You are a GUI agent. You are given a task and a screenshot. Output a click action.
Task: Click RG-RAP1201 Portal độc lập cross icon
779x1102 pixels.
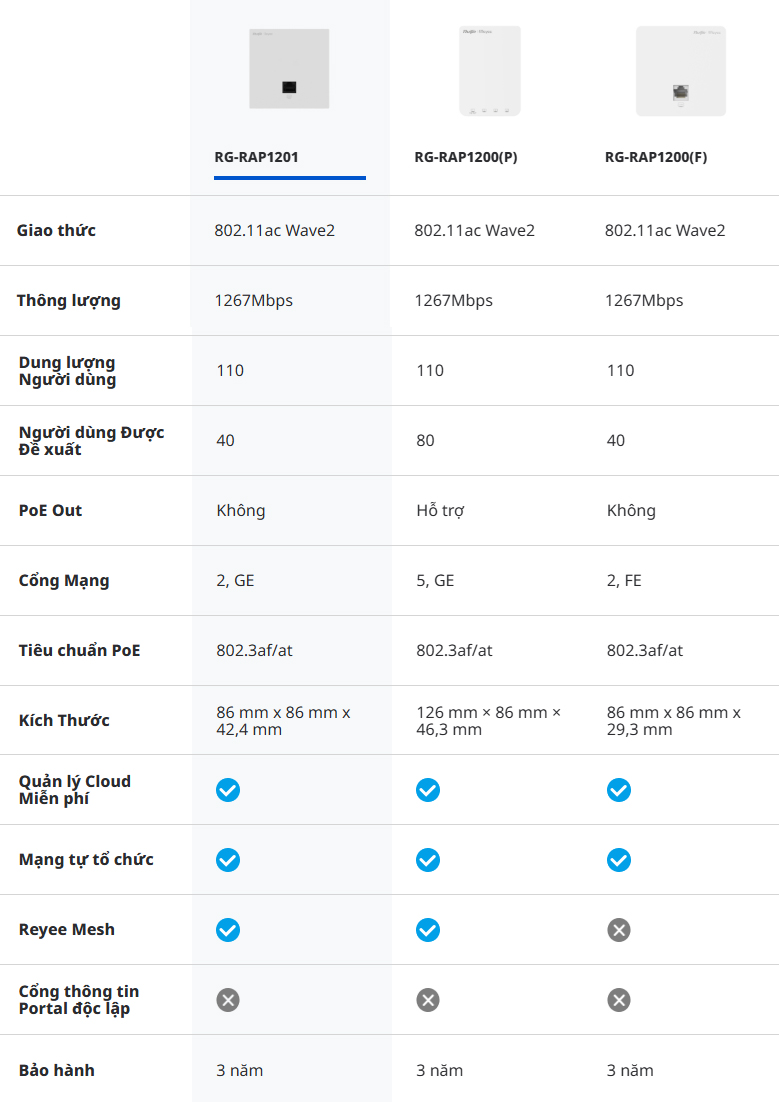[228, 1000]
